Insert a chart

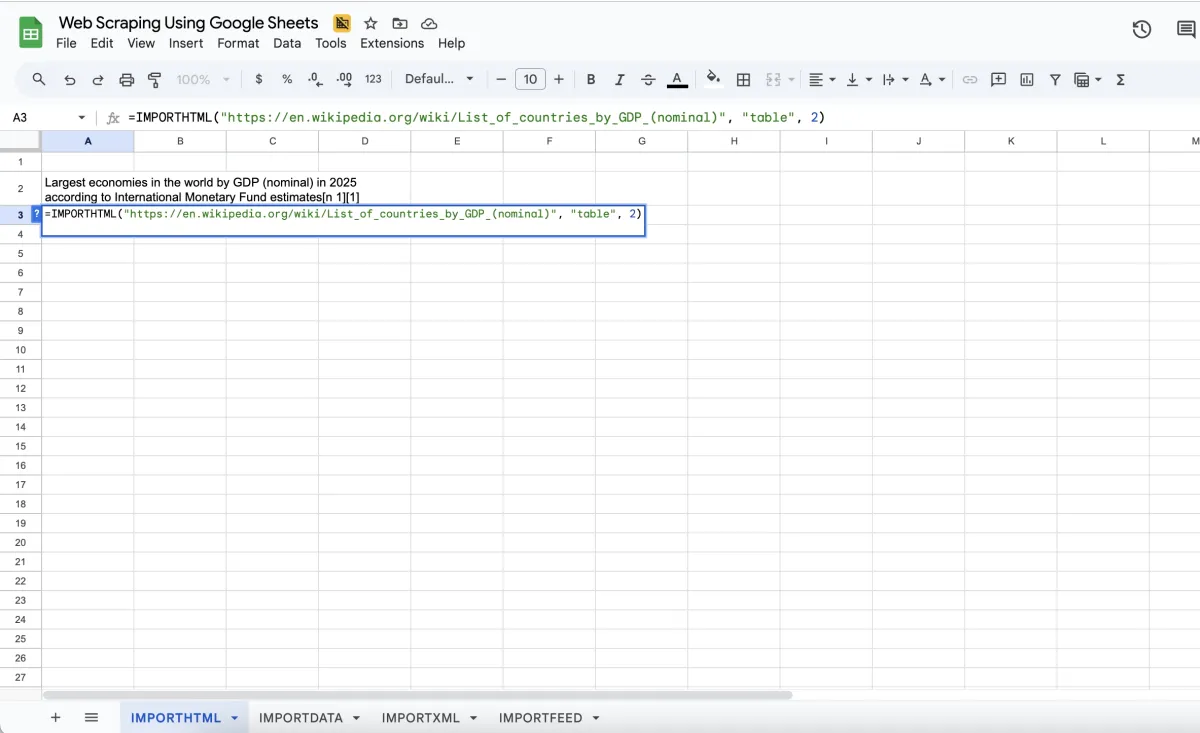tap(1027, 79)
